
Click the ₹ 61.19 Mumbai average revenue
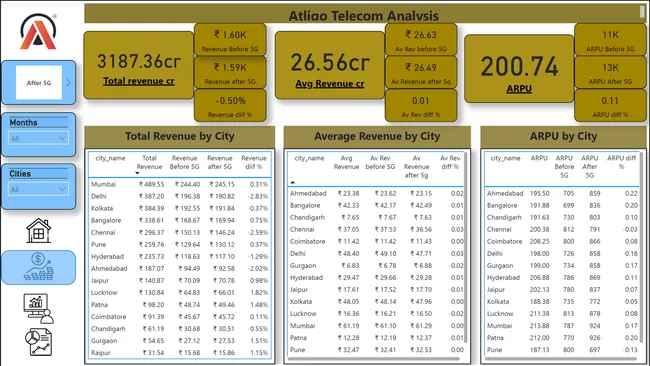[x=348, y=326]
